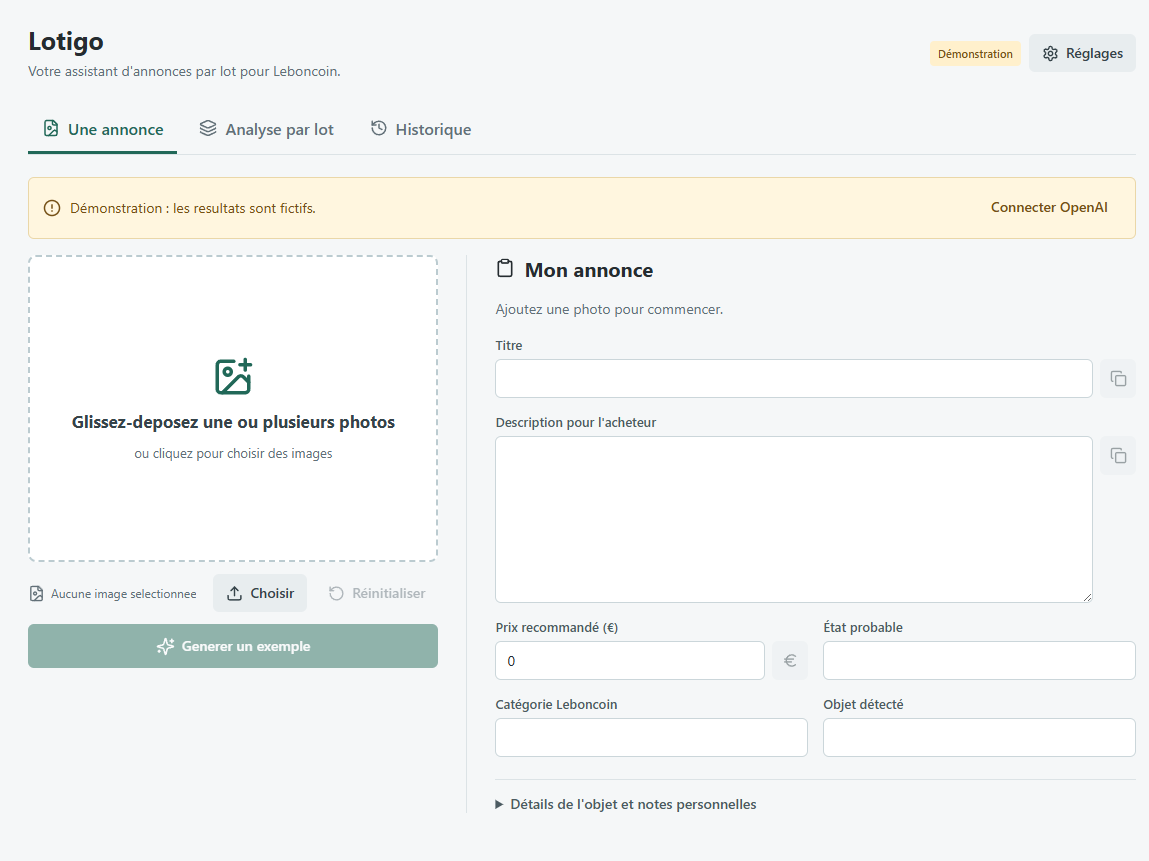Open the Réglages settings button

pos(1082,53)
